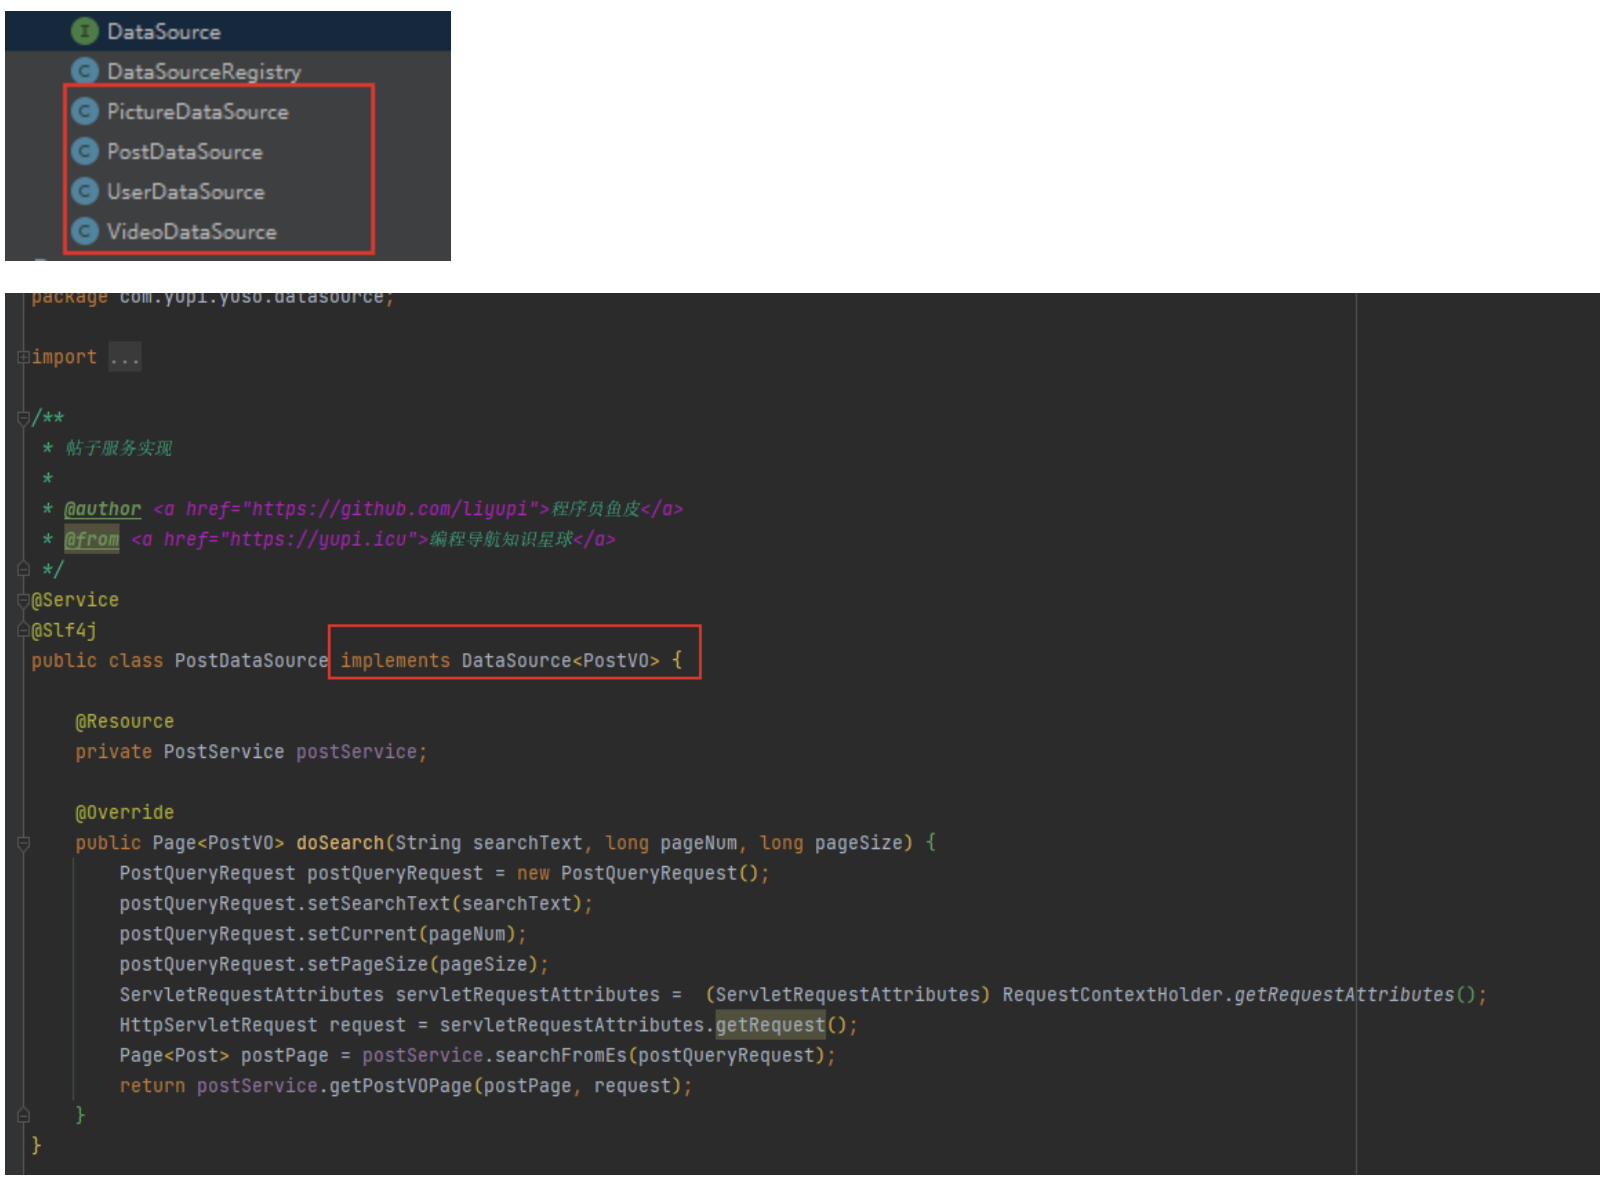The height and width of the screenshot is (1199, 1614).
Task: Click the doSearch method name
Action: pyautogui.click(x=339, y=843)
